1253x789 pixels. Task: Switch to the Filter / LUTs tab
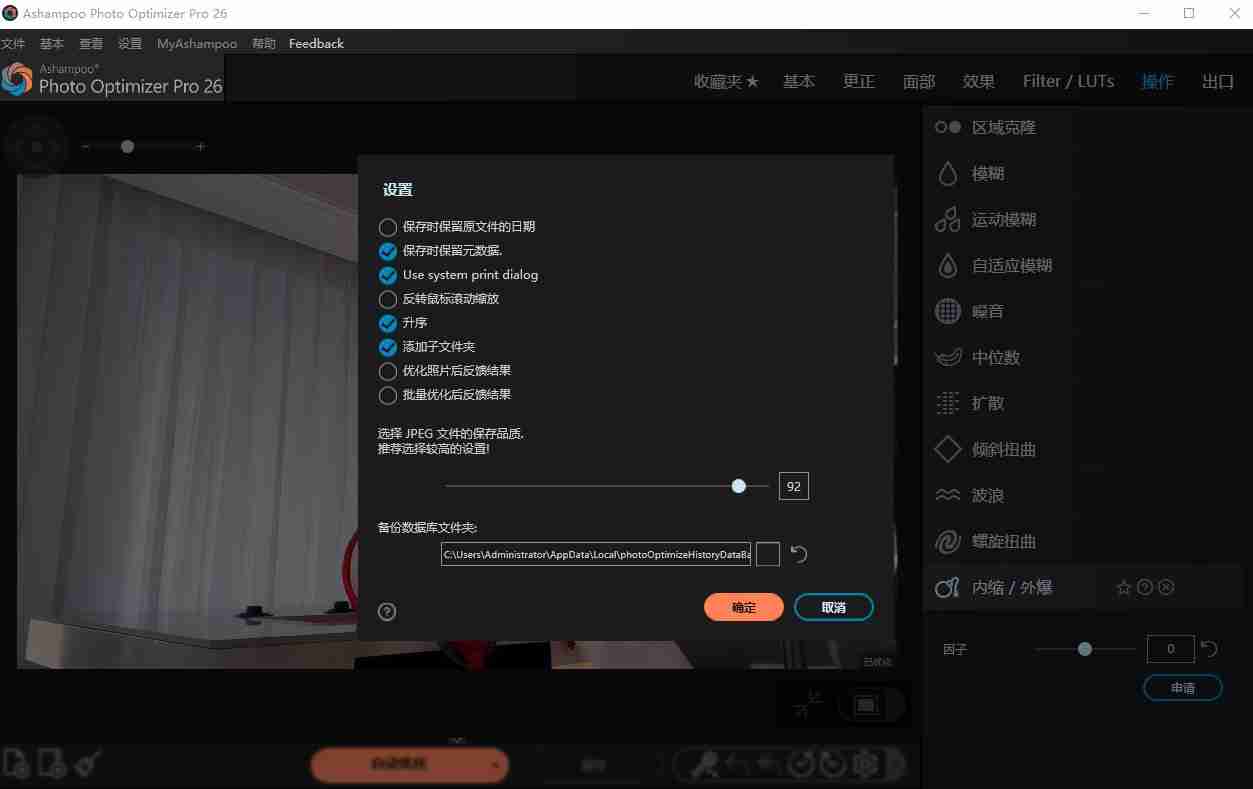click(1068, 82)
